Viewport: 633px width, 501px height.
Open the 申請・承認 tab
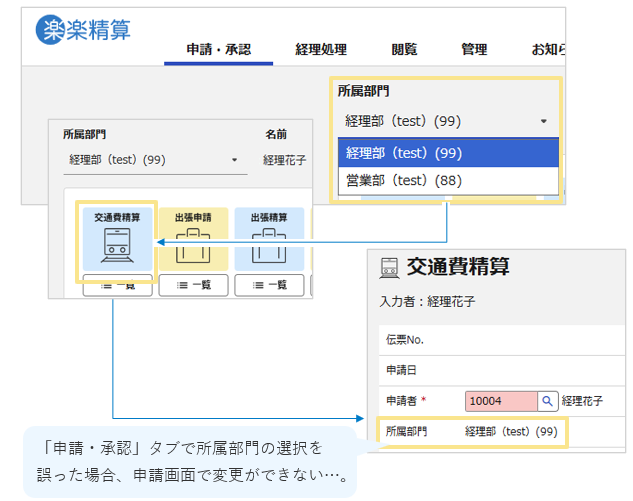[218, 50]
